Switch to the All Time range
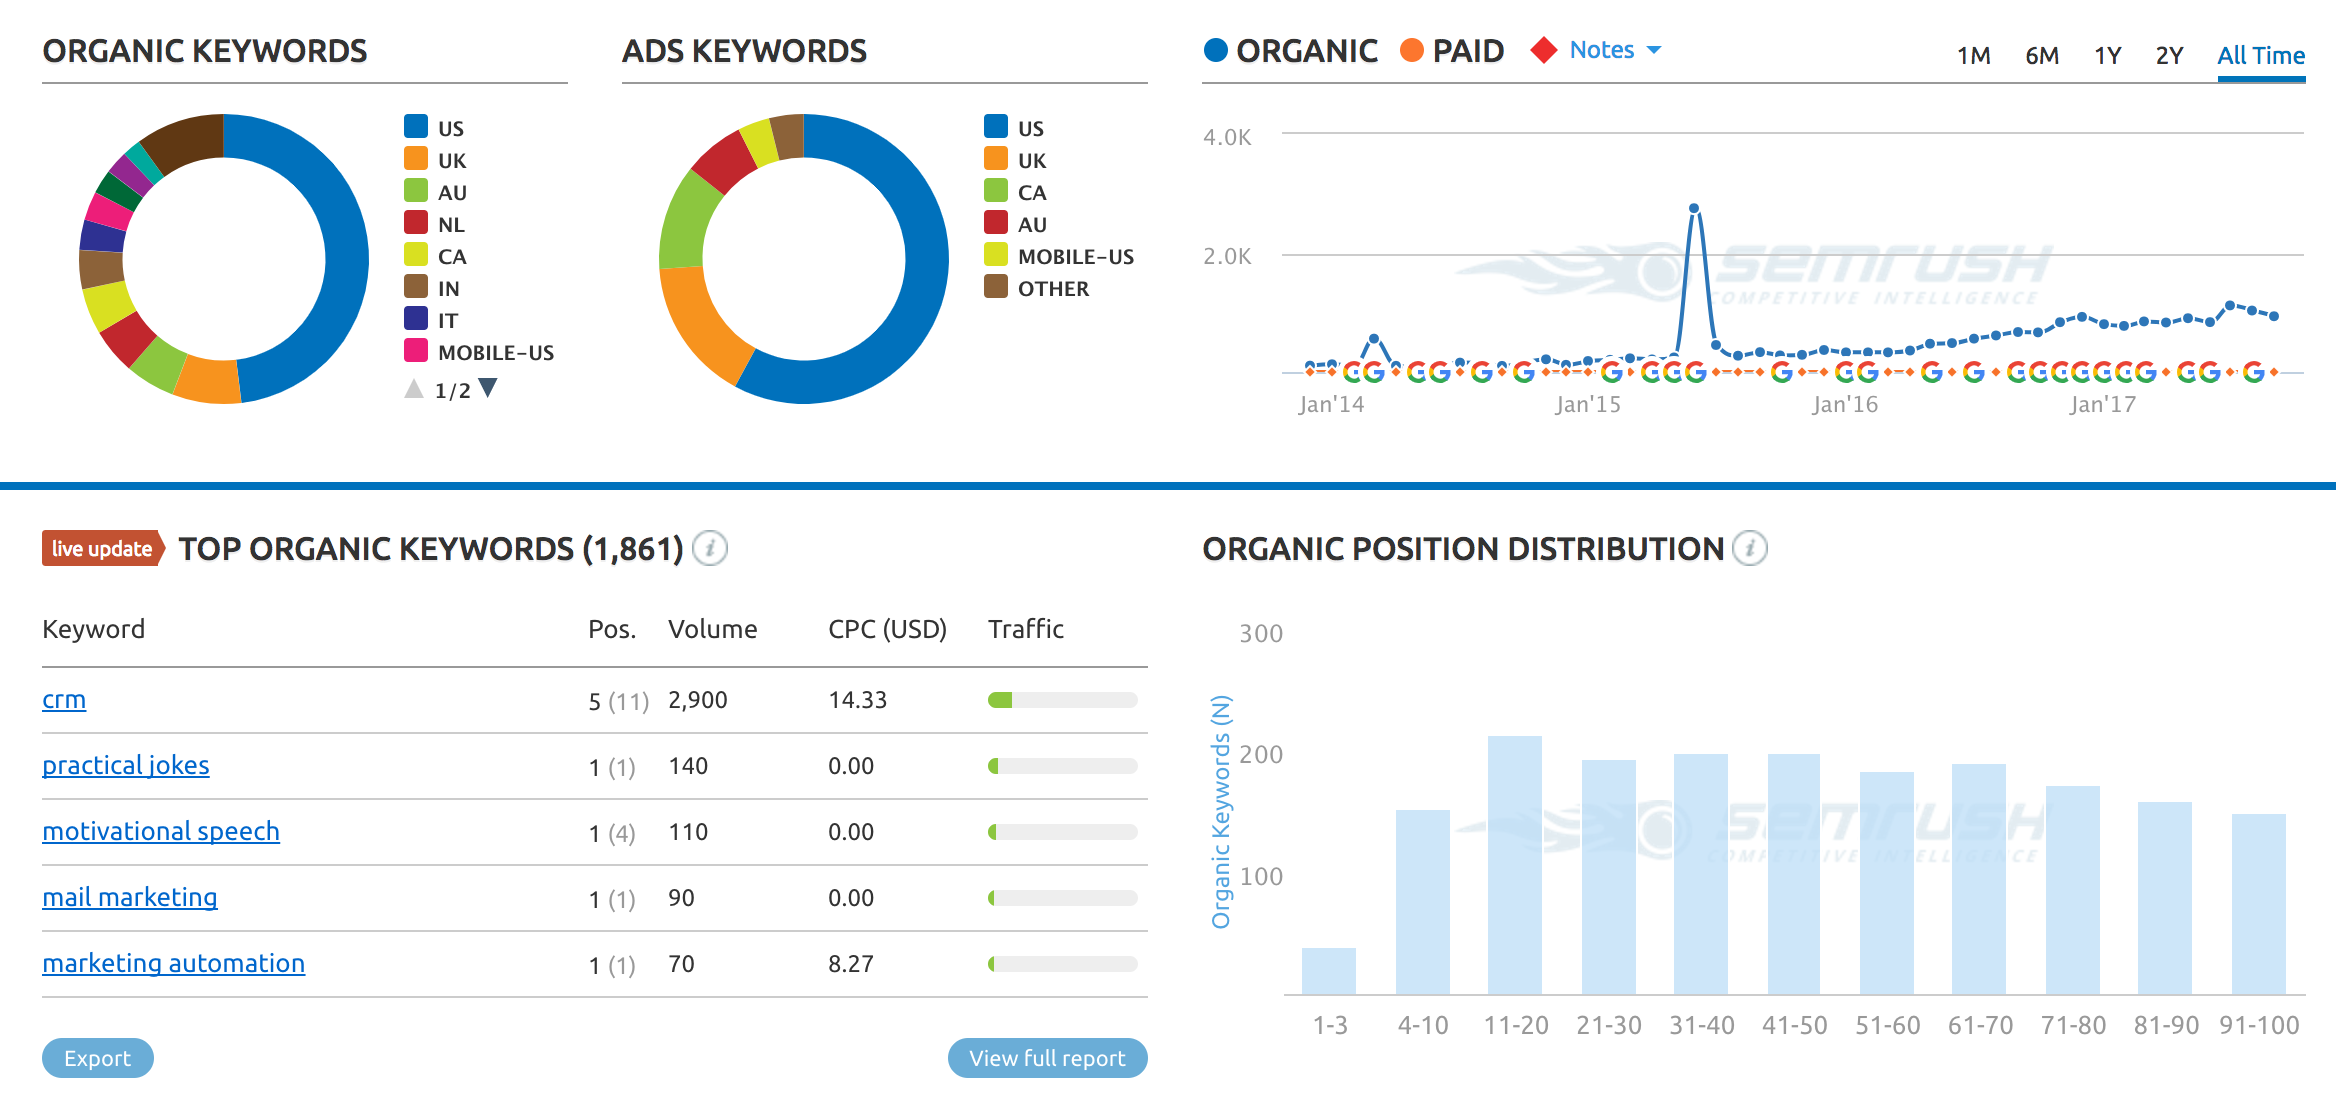 pos(2260,56)
